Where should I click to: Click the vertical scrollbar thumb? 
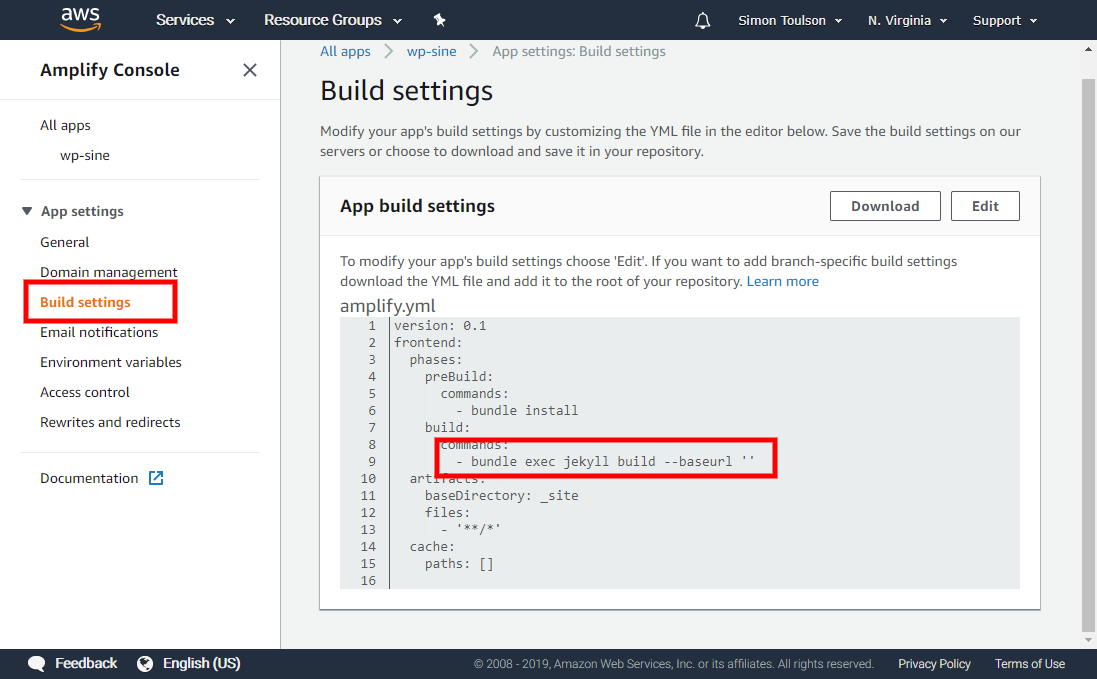coord(1088,355)
